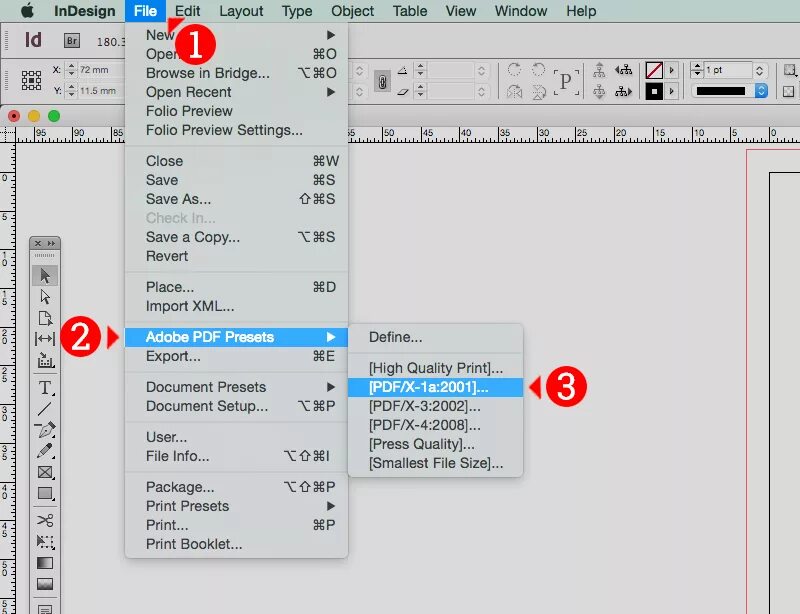Viewport: 800px width, 614px height.
Task: Click the stroke weight 1 pt field
Action: 728,70
